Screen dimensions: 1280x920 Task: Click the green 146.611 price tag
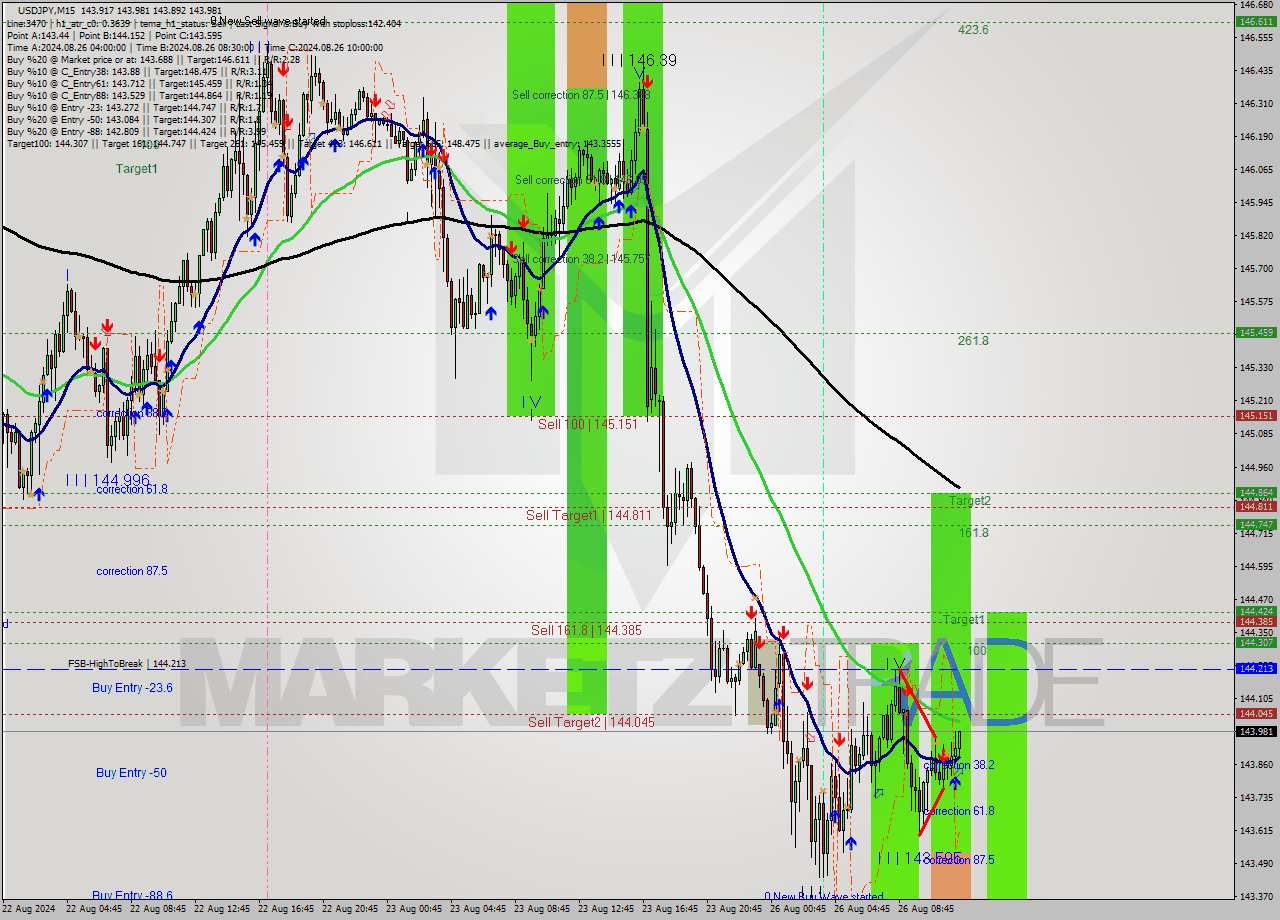point(1257,21)
